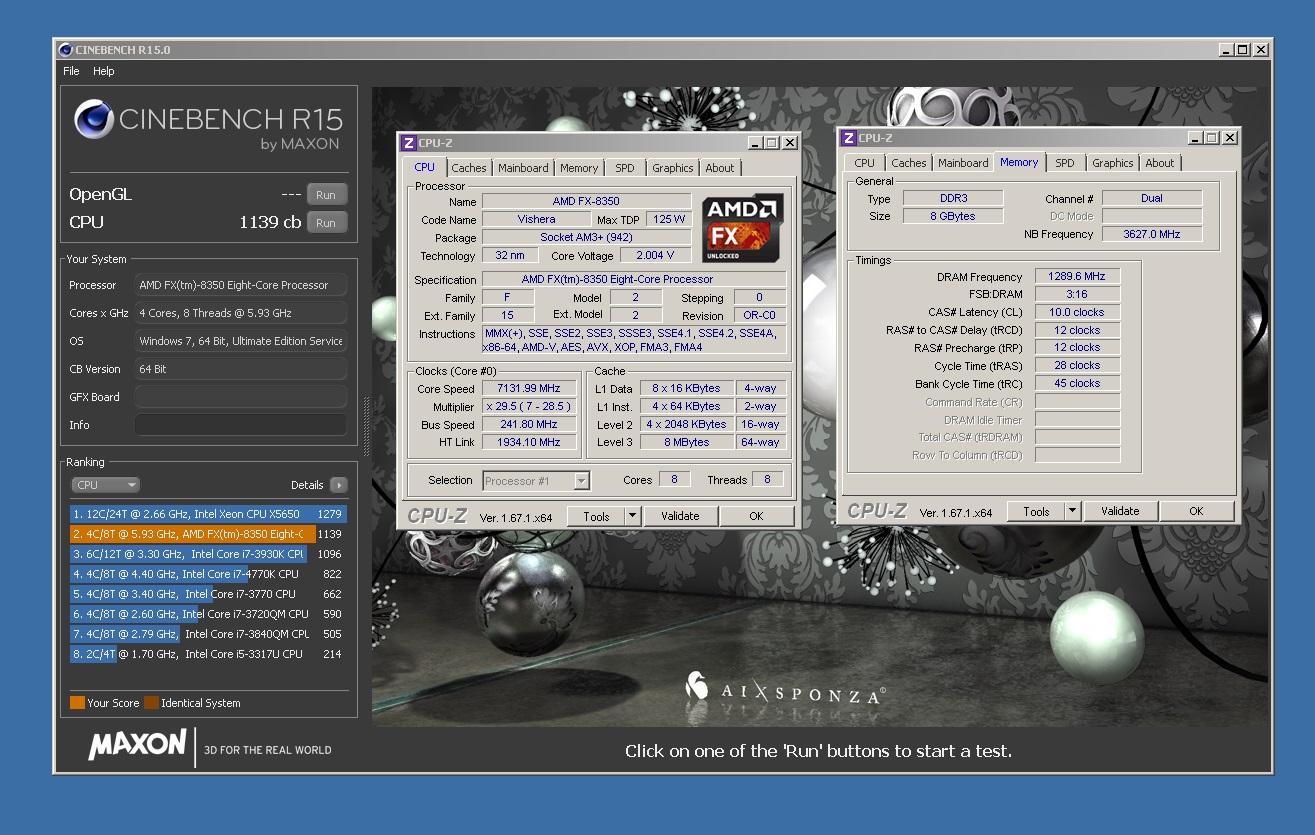Select Core i7-3770 ranking entry
This screenshot has width=1315, height=835.
(x=208, y=594)
